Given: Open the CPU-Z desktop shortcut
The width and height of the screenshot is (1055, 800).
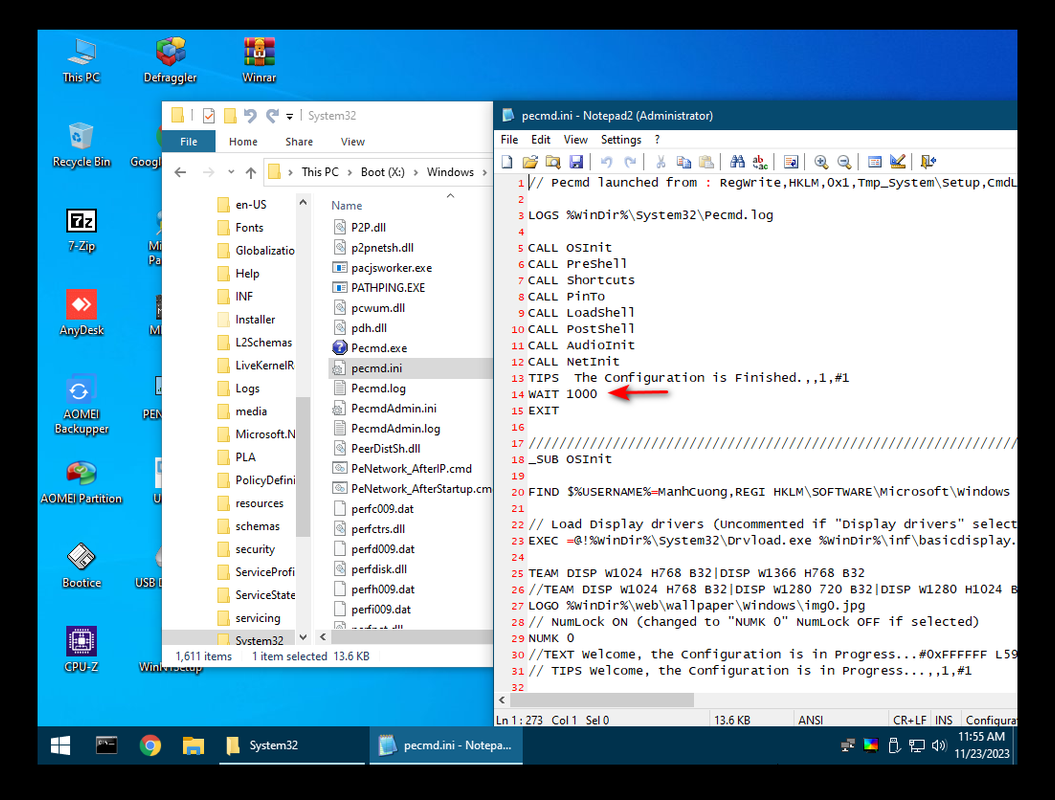Looking at the screenshot, I should coord(81,649).
